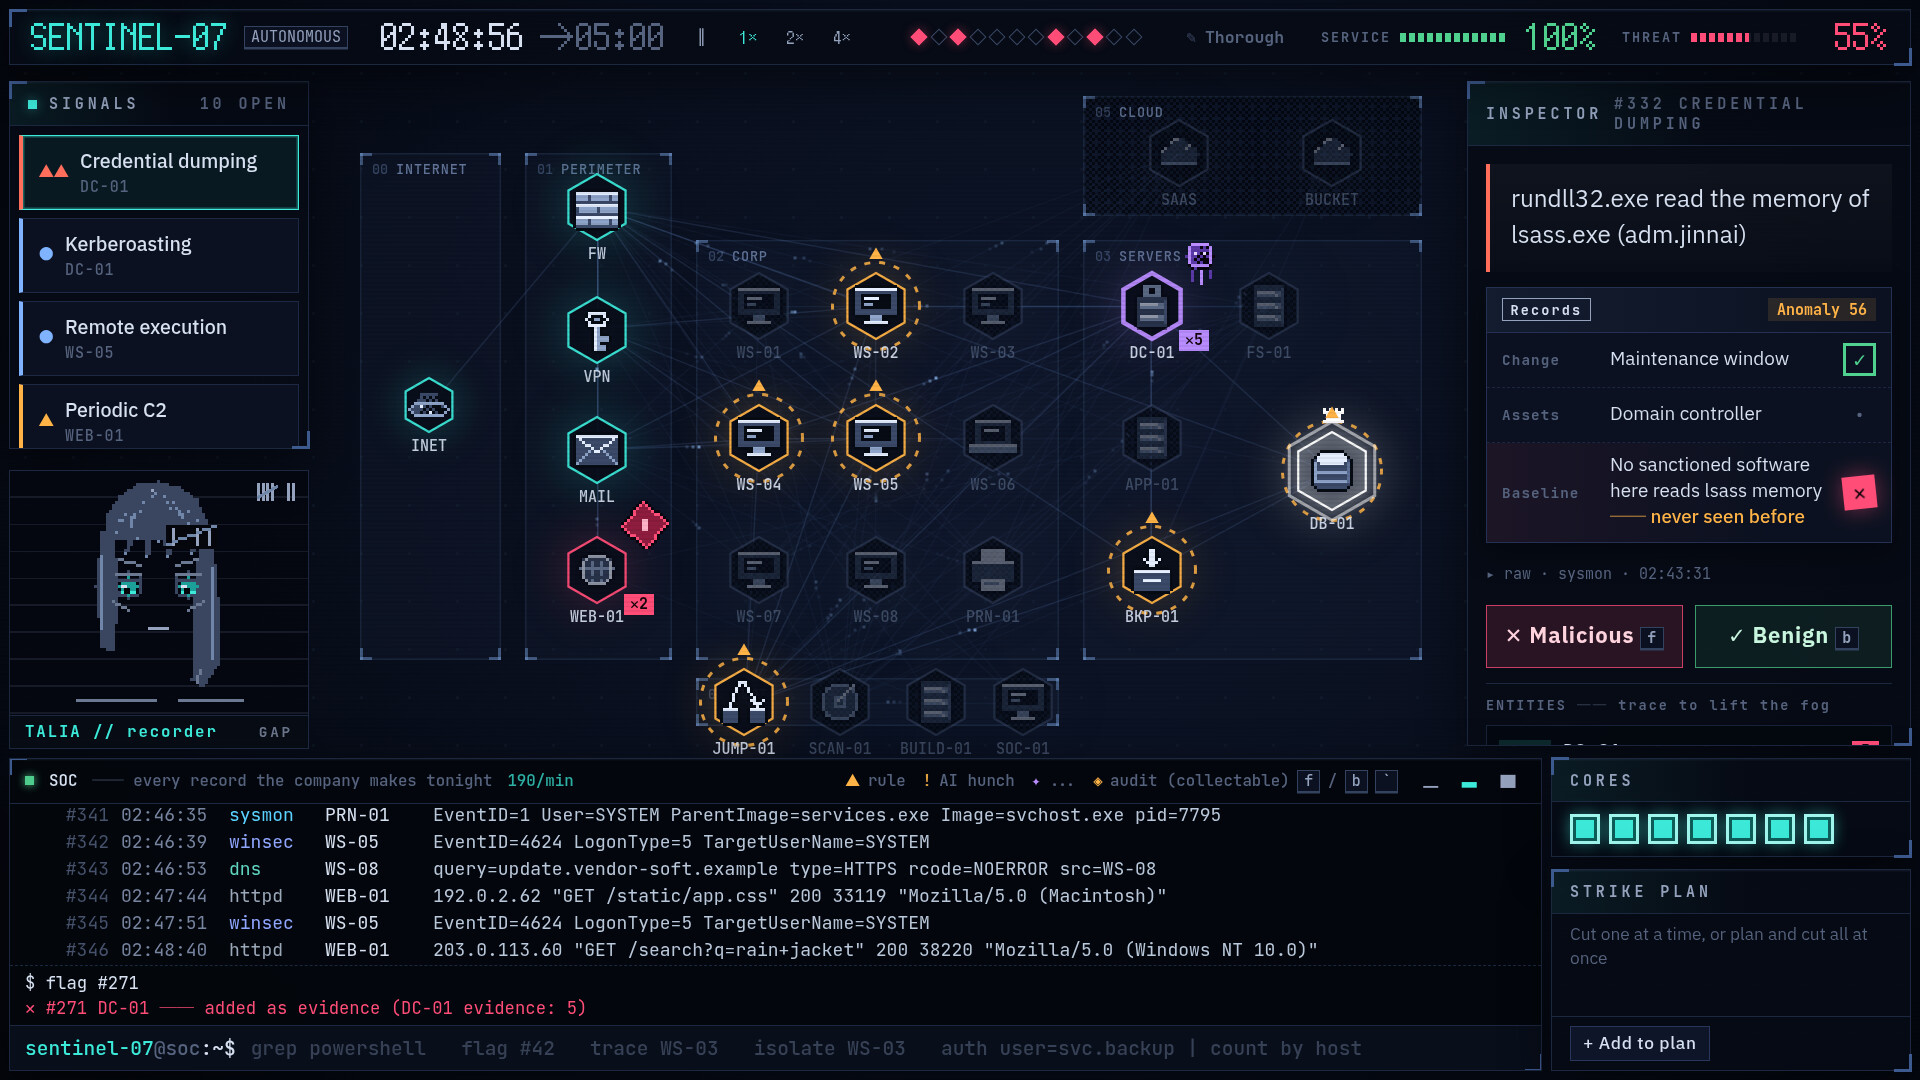1920x1080 pixels.
Task: Open the Thorough mode selector
Action: (x=1235, y=37)
